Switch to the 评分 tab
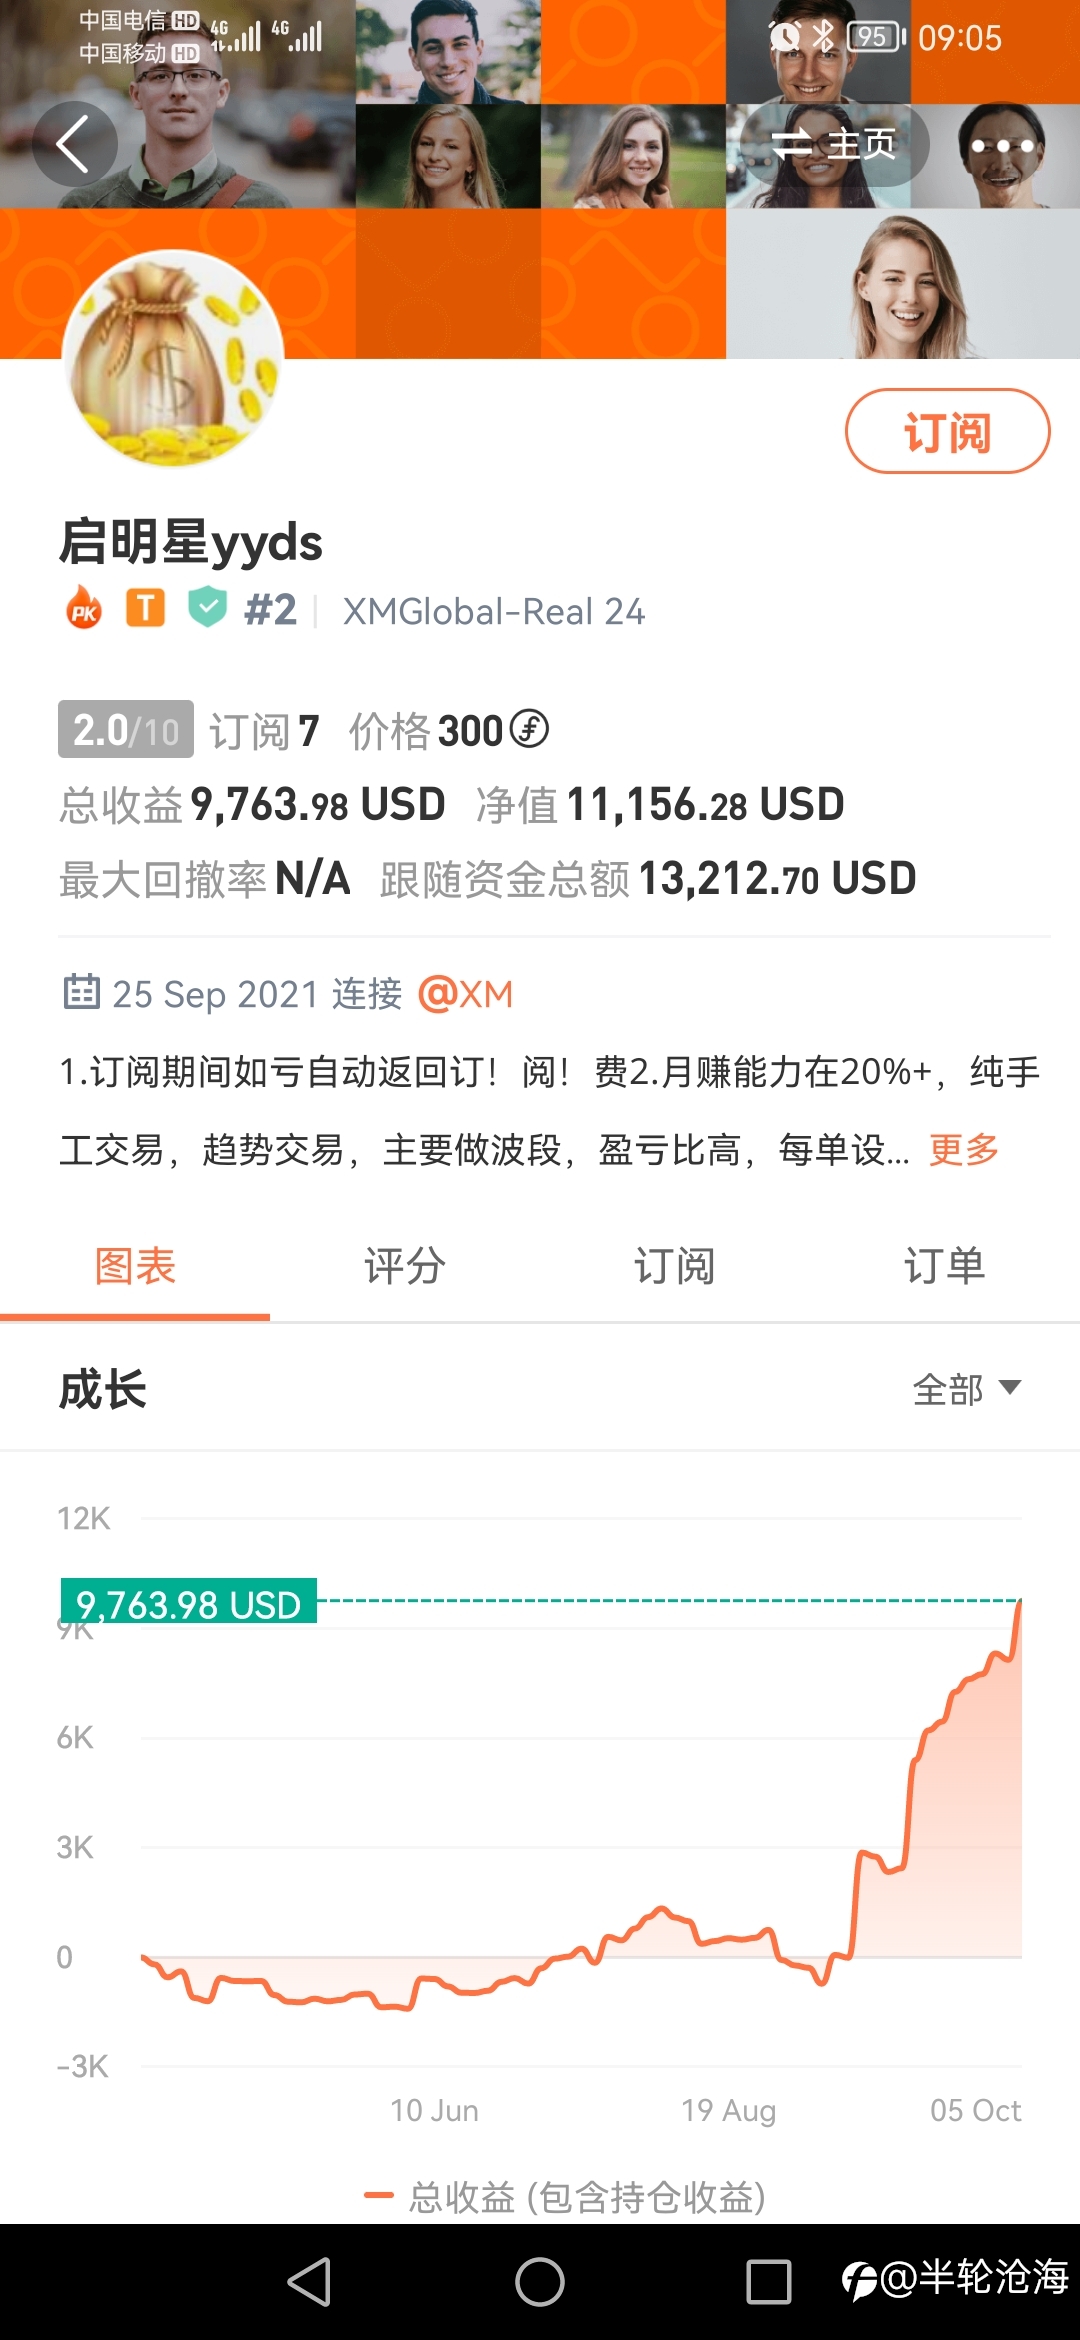This screenshot has width=1080, height=2340. point(405,1266)
